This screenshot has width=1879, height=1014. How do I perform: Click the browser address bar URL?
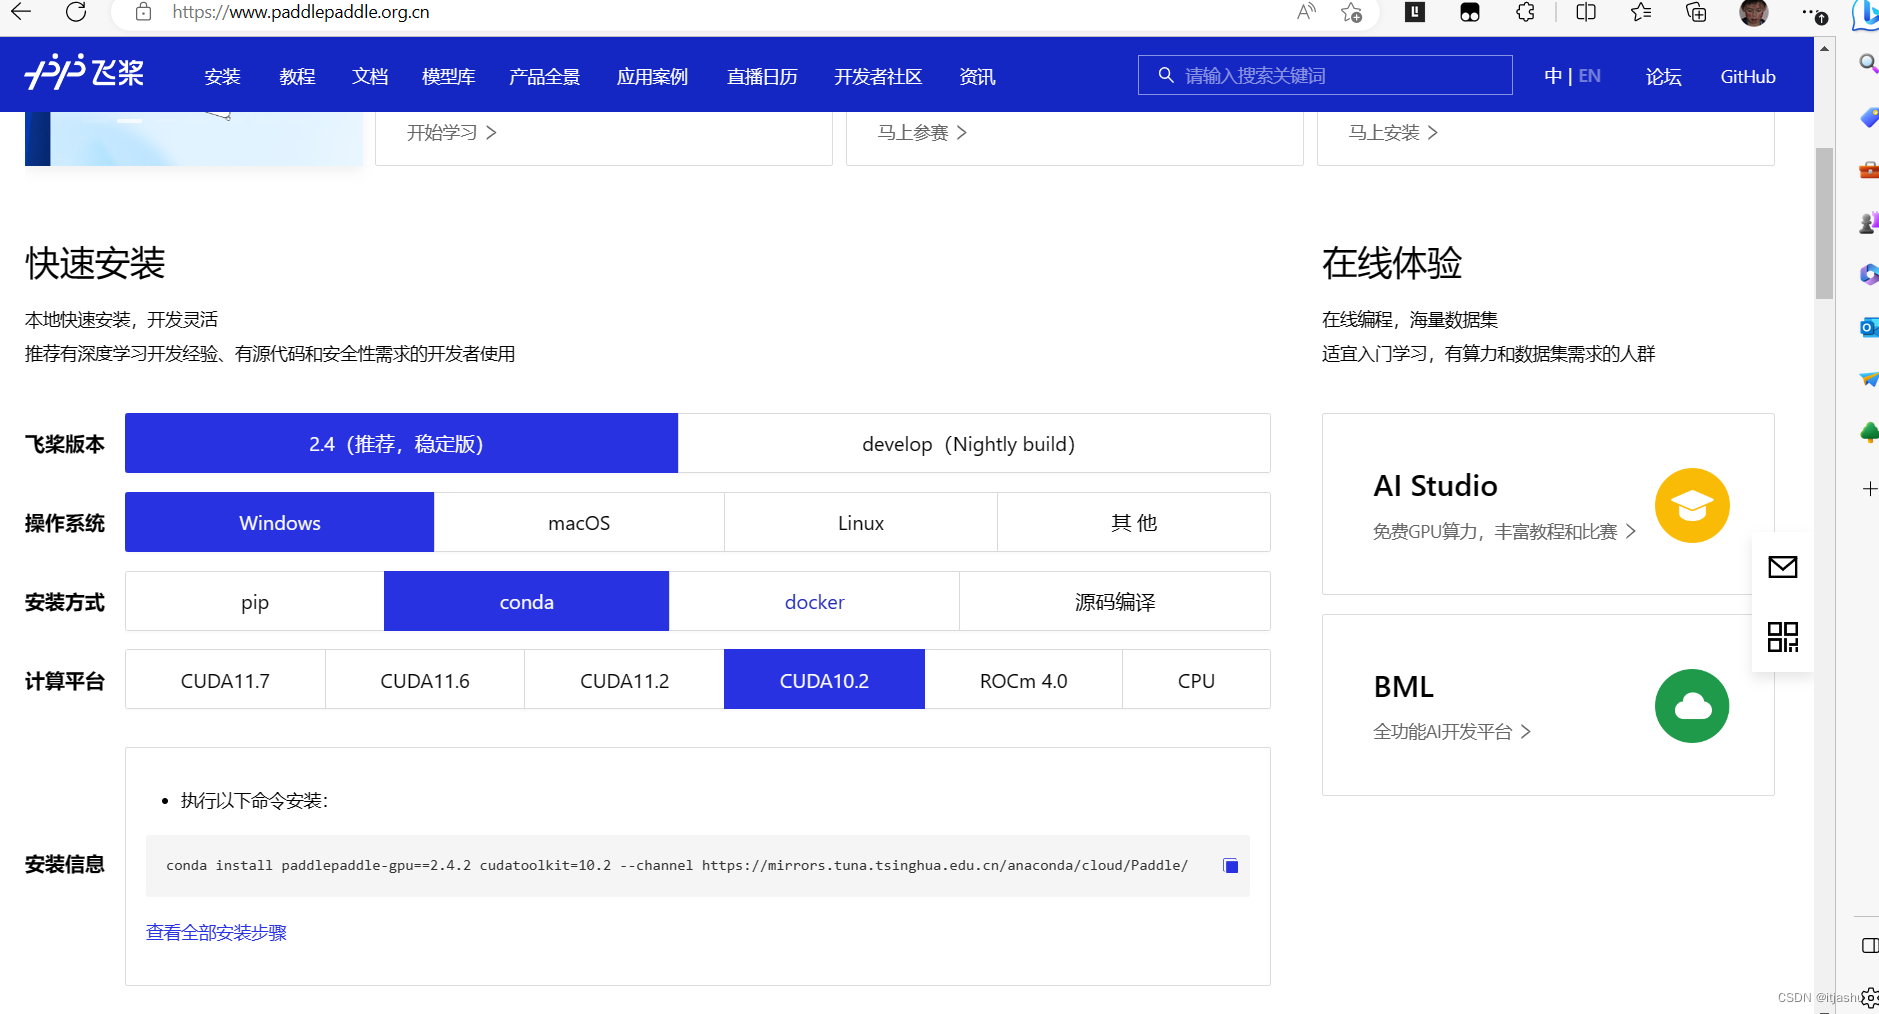click(x=301, y=12)
